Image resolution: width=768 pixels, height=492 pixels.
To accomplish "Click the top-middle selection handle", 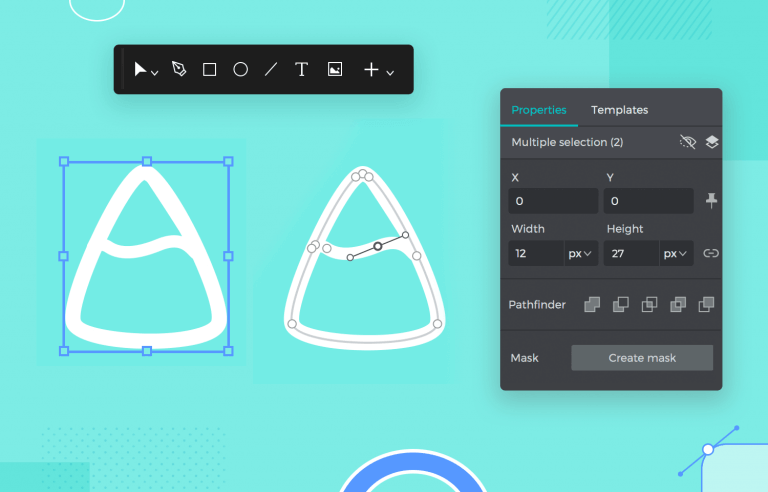I will (146, 161).
